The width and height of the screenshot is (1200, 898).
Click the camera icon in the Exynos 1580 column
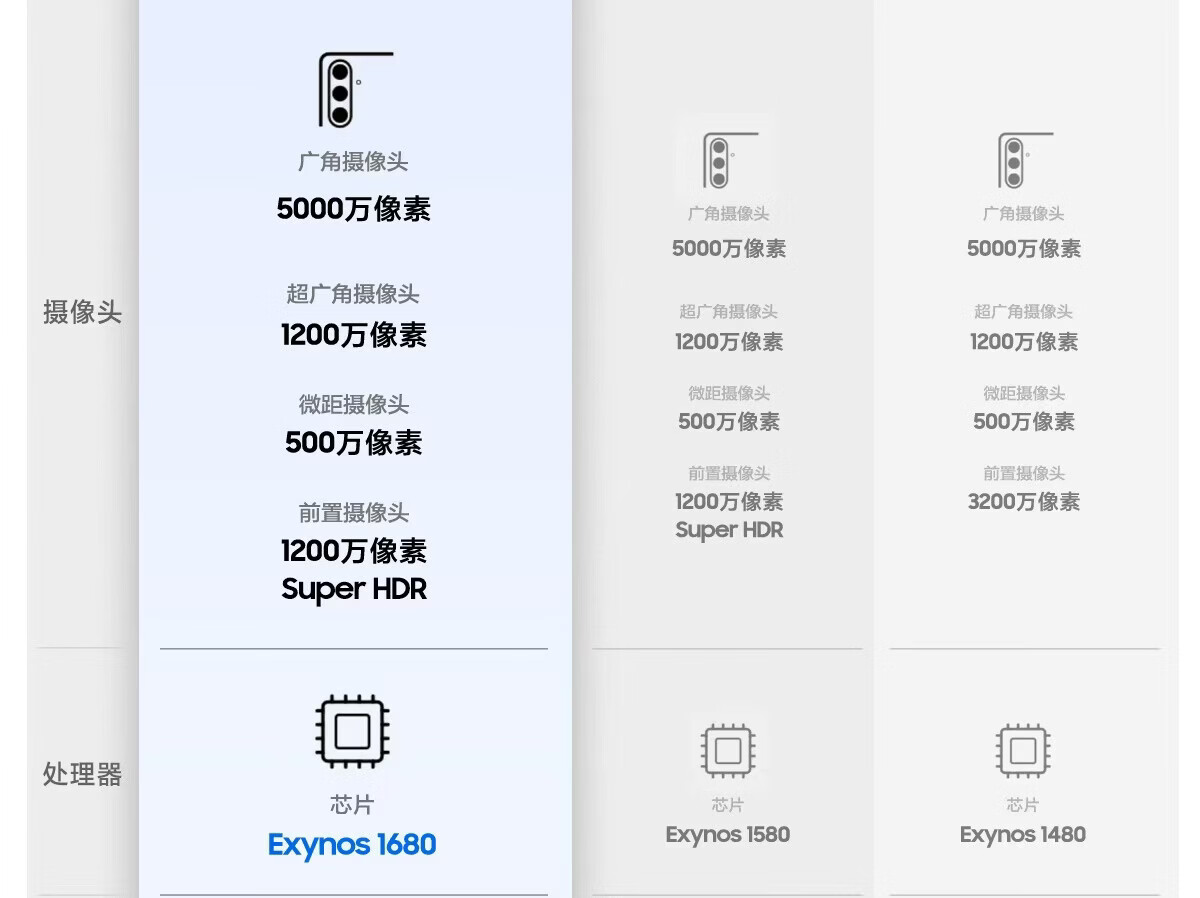point(729,160)
